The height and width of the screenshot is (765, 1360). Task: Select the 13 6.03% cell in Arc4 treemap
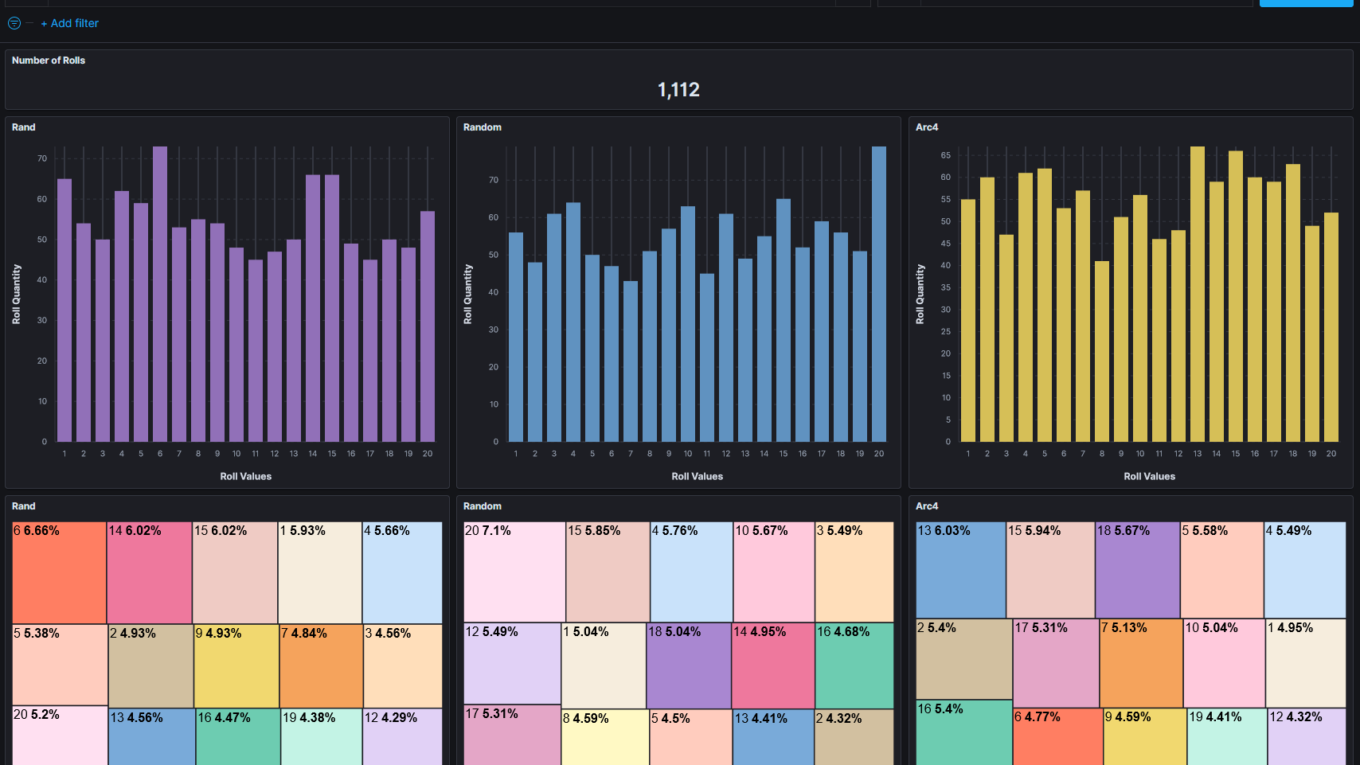click(x=961, y=570)
